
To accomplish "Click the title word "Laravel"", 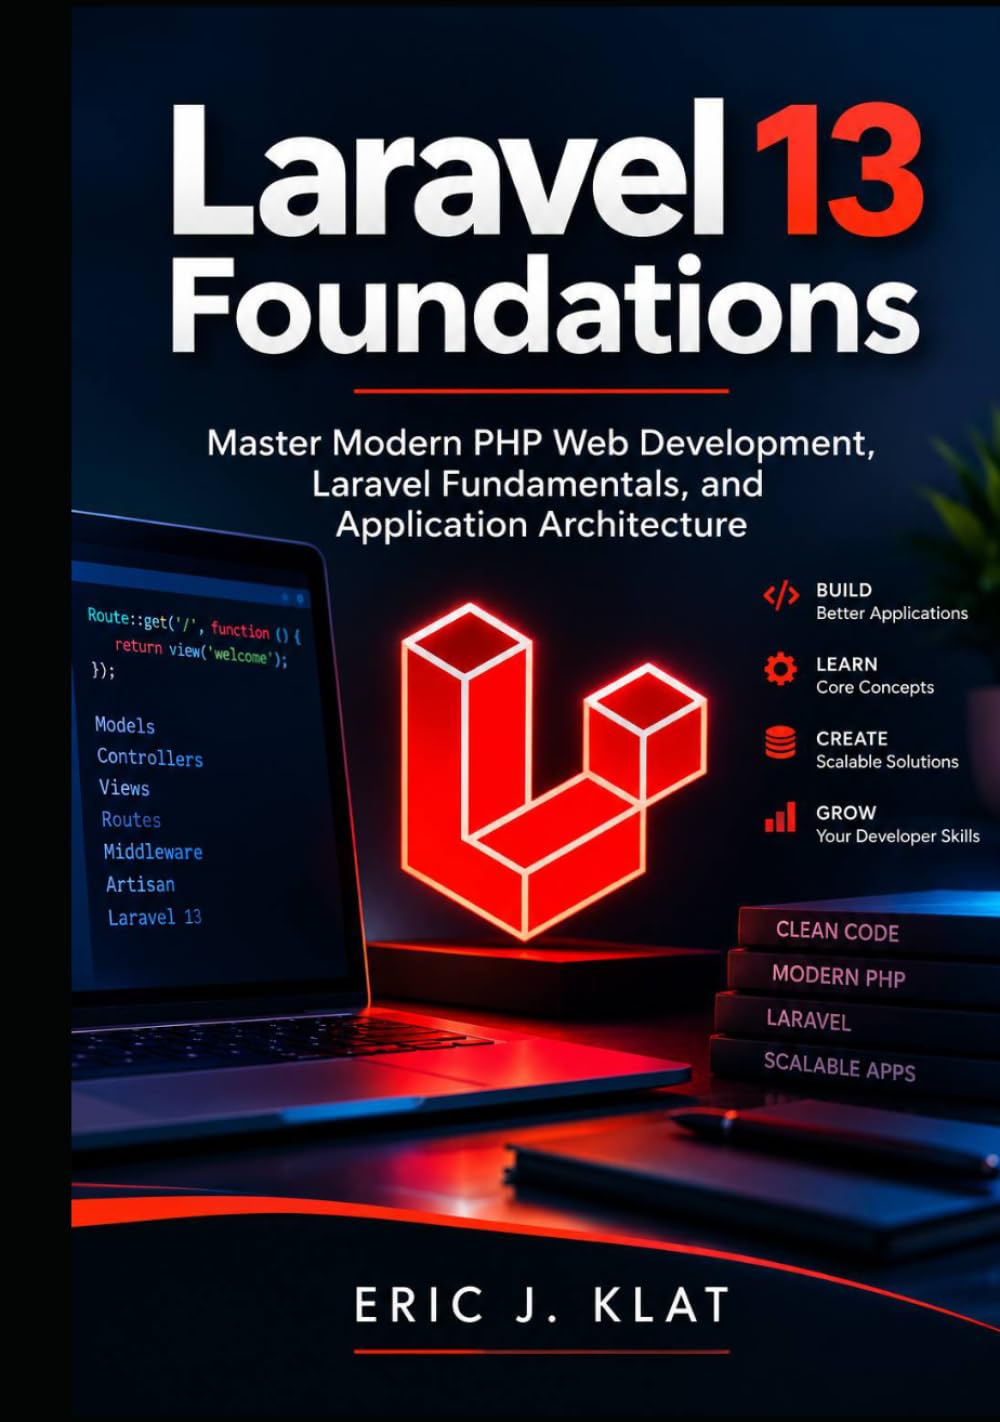I will pyautogui.click(x=447, y=170).
